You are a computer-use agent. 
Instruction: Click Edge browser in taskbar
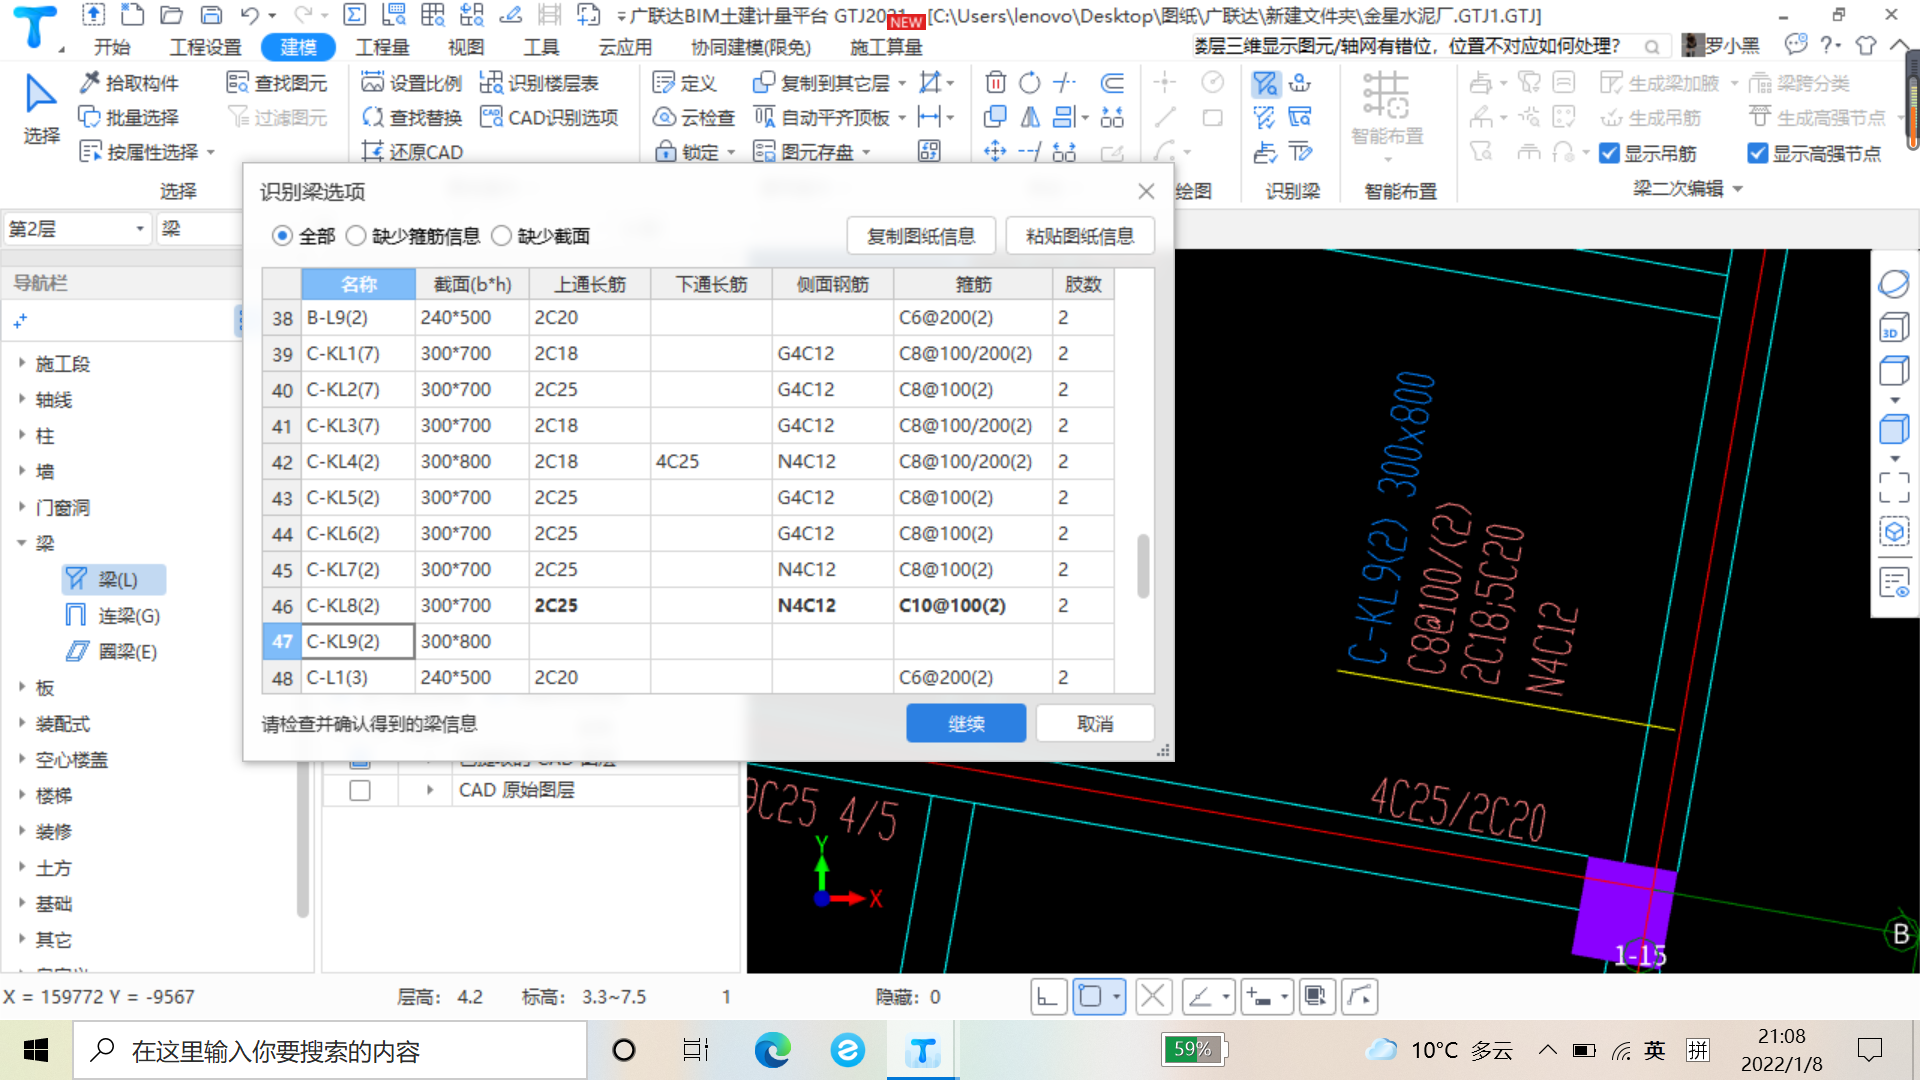(772, 1050)
